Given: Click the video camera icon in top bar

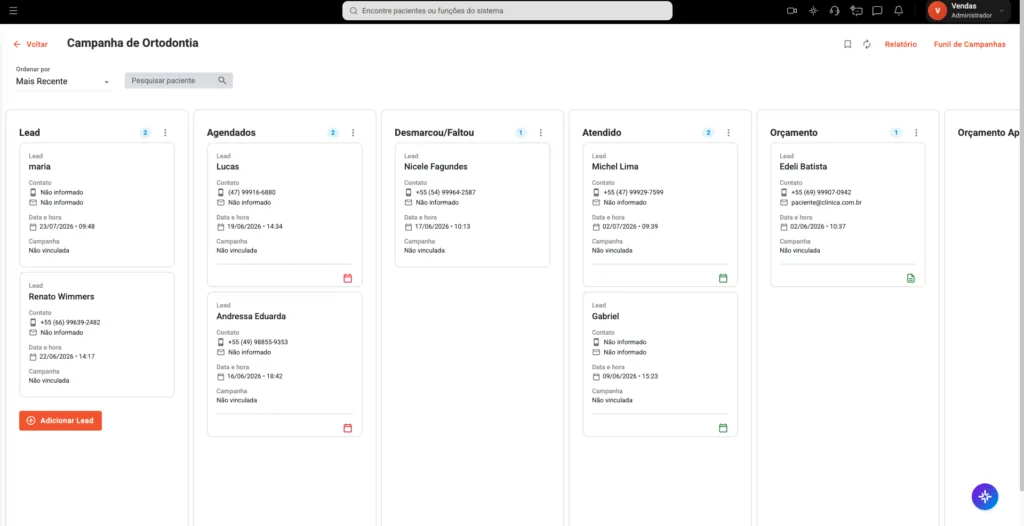Looking at the screenshot, I should point(792,11).
